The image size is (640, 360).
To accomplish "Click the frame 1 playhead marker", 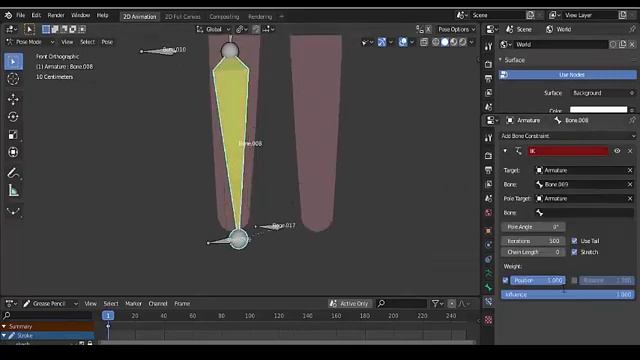I will click(x=108, y=316).
